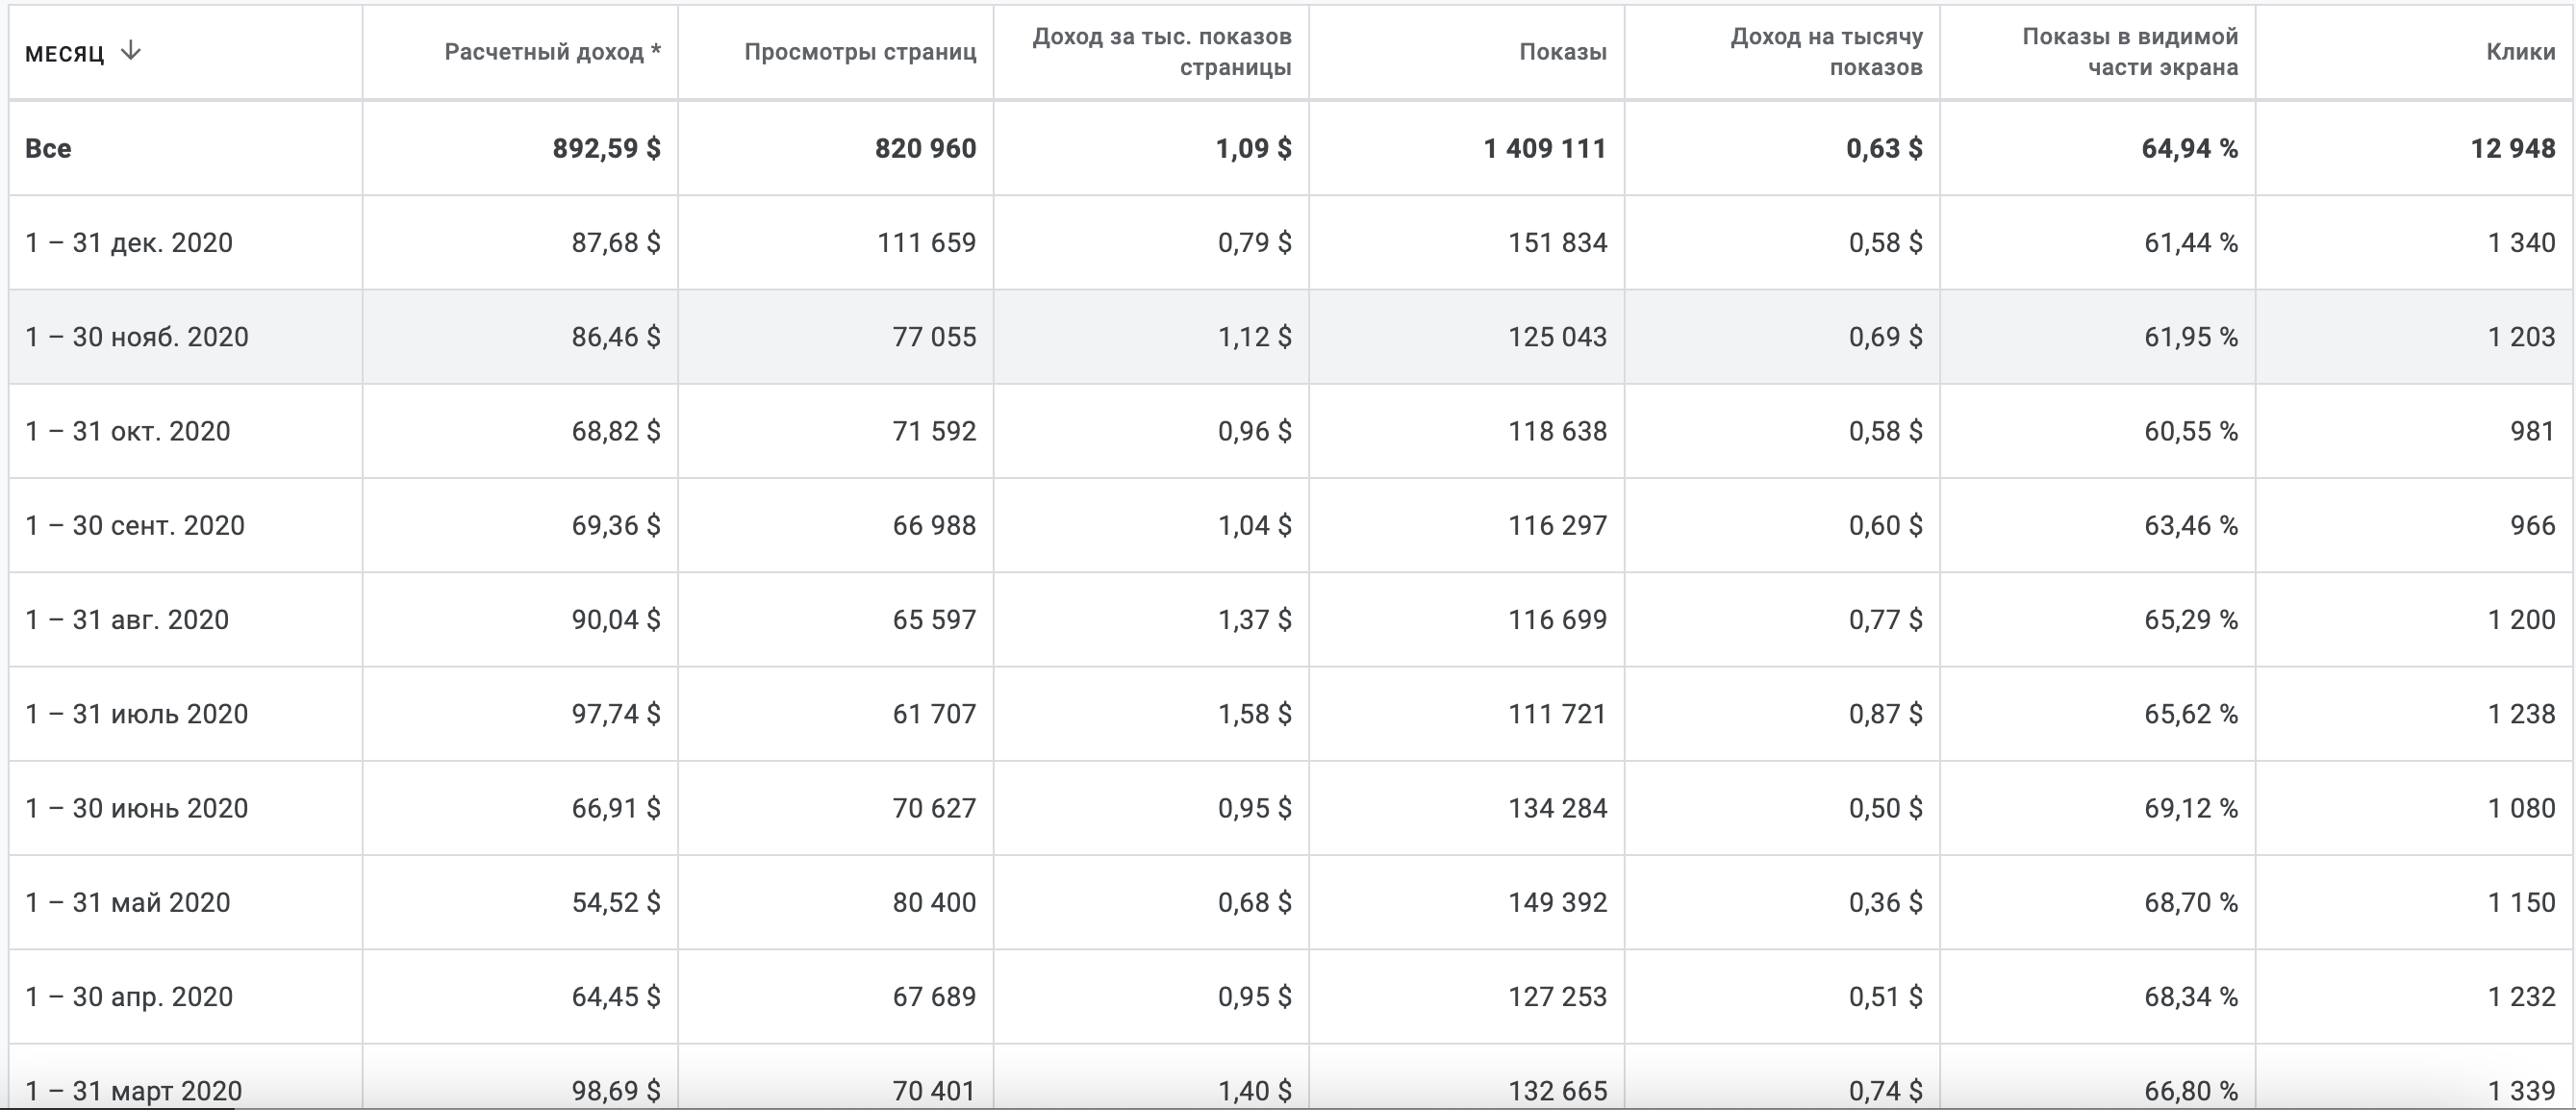The image size is (2576, 1110).
Task: Click total revenue value 892,59 $
Action: (x=606, y=148)
